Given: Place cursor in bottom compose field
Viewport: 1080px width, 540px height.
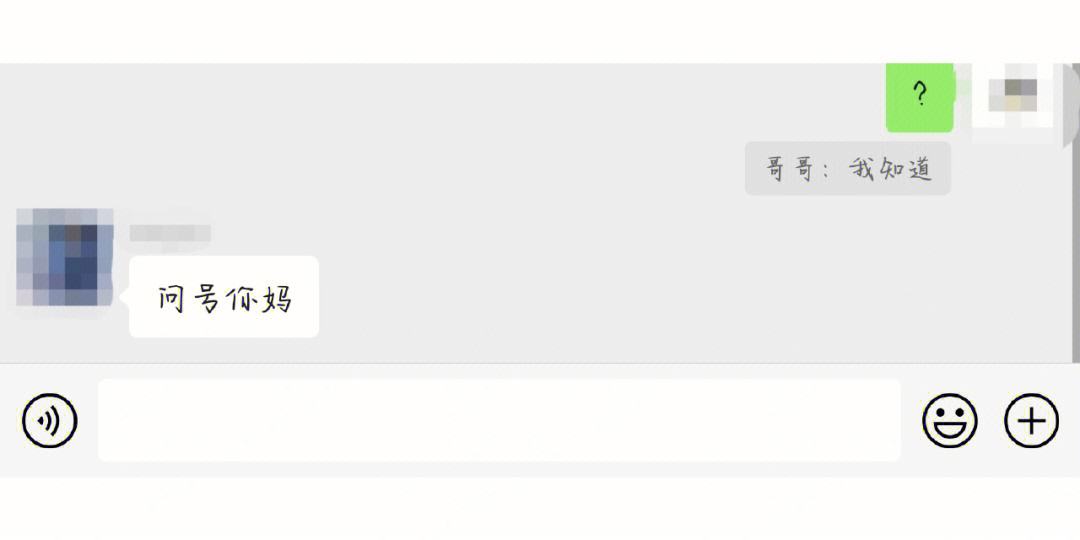Looking at the screenshot, I should tap(499, 420).
